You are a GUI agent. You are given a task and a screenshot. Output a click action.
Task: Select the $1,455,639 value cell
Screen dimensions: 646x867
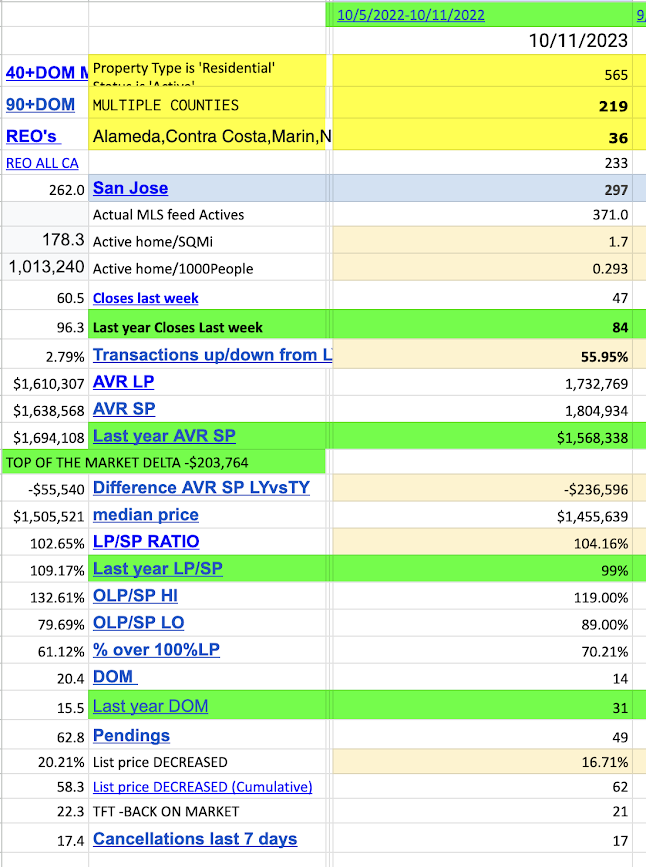coord(482,515)
